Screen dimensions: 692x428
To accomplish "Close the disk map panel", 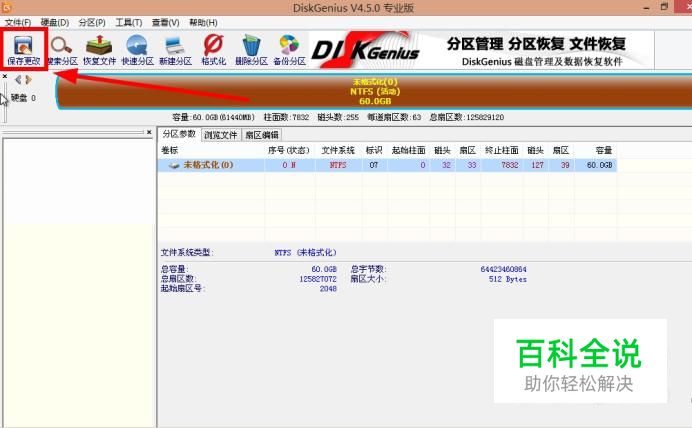I will (5, 76).
